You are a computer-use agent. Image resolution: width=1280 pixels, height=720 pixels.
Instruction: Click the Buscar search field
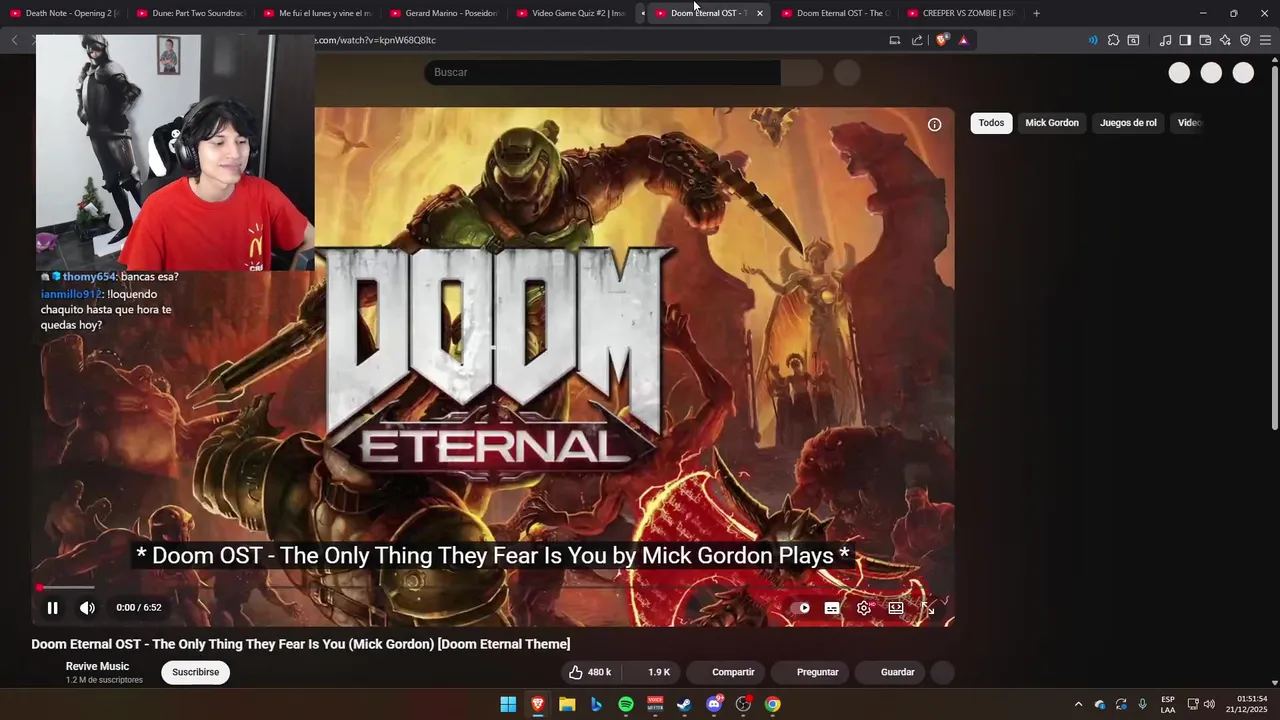pyautogui.click(x=602, y=72)
